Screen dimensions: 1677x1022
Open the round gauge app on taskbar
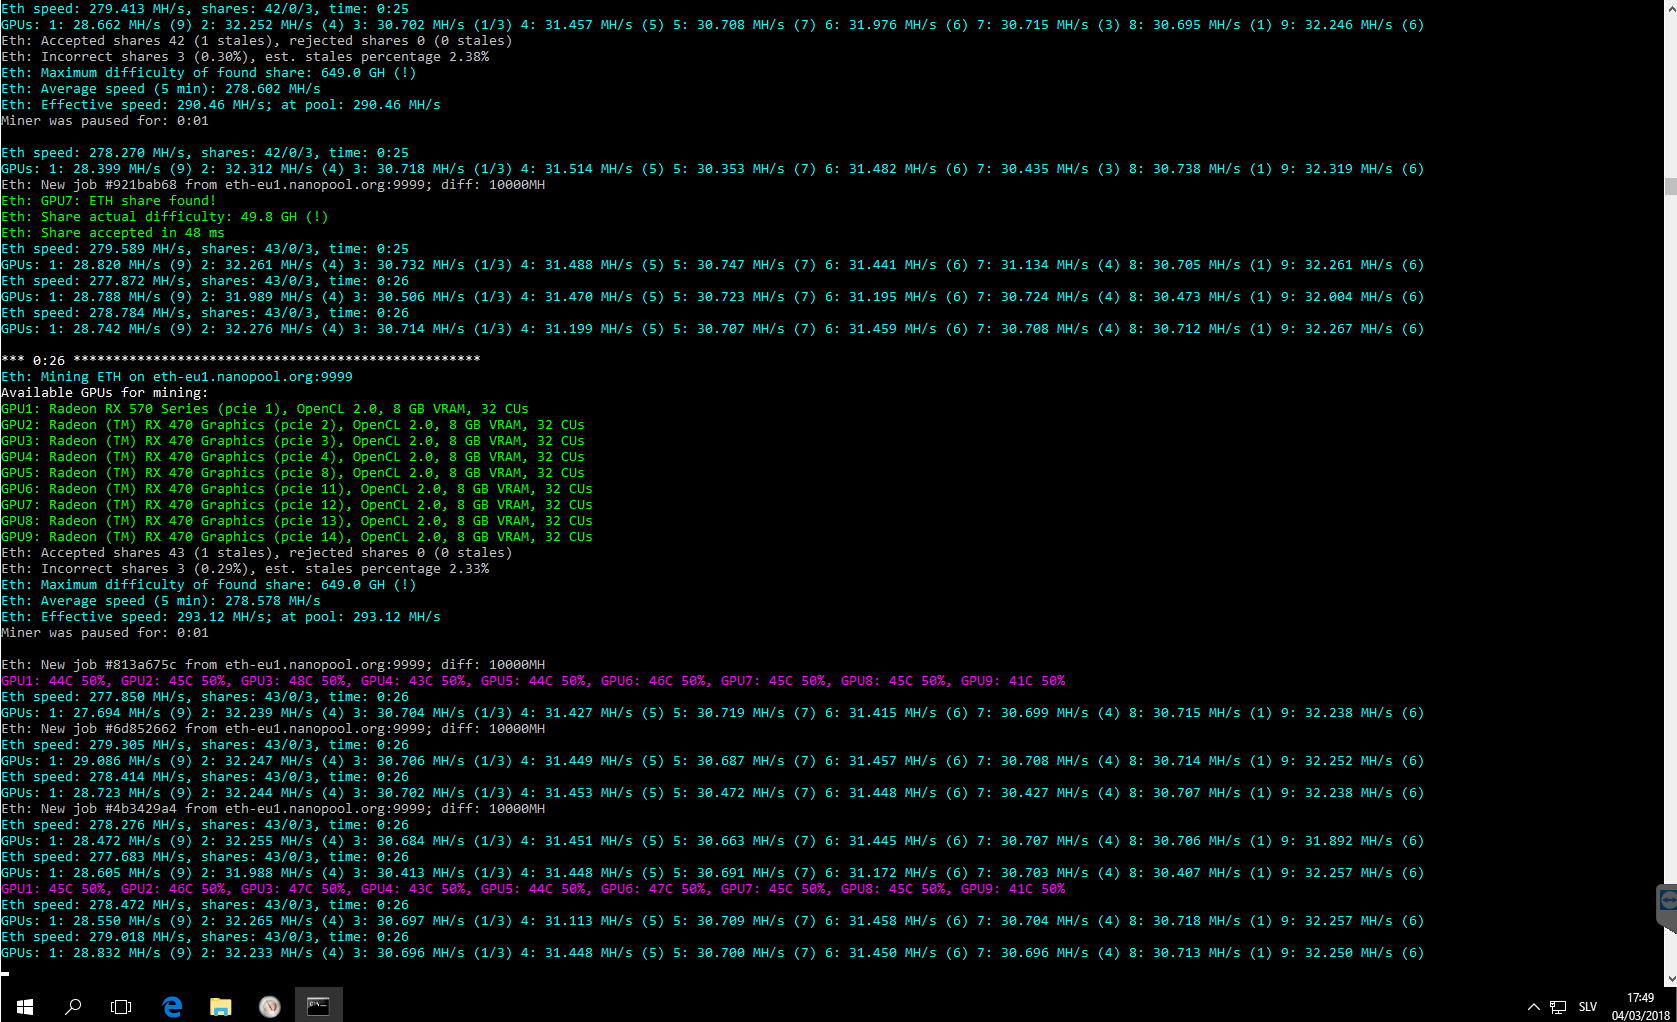(x=270, y=1006)
